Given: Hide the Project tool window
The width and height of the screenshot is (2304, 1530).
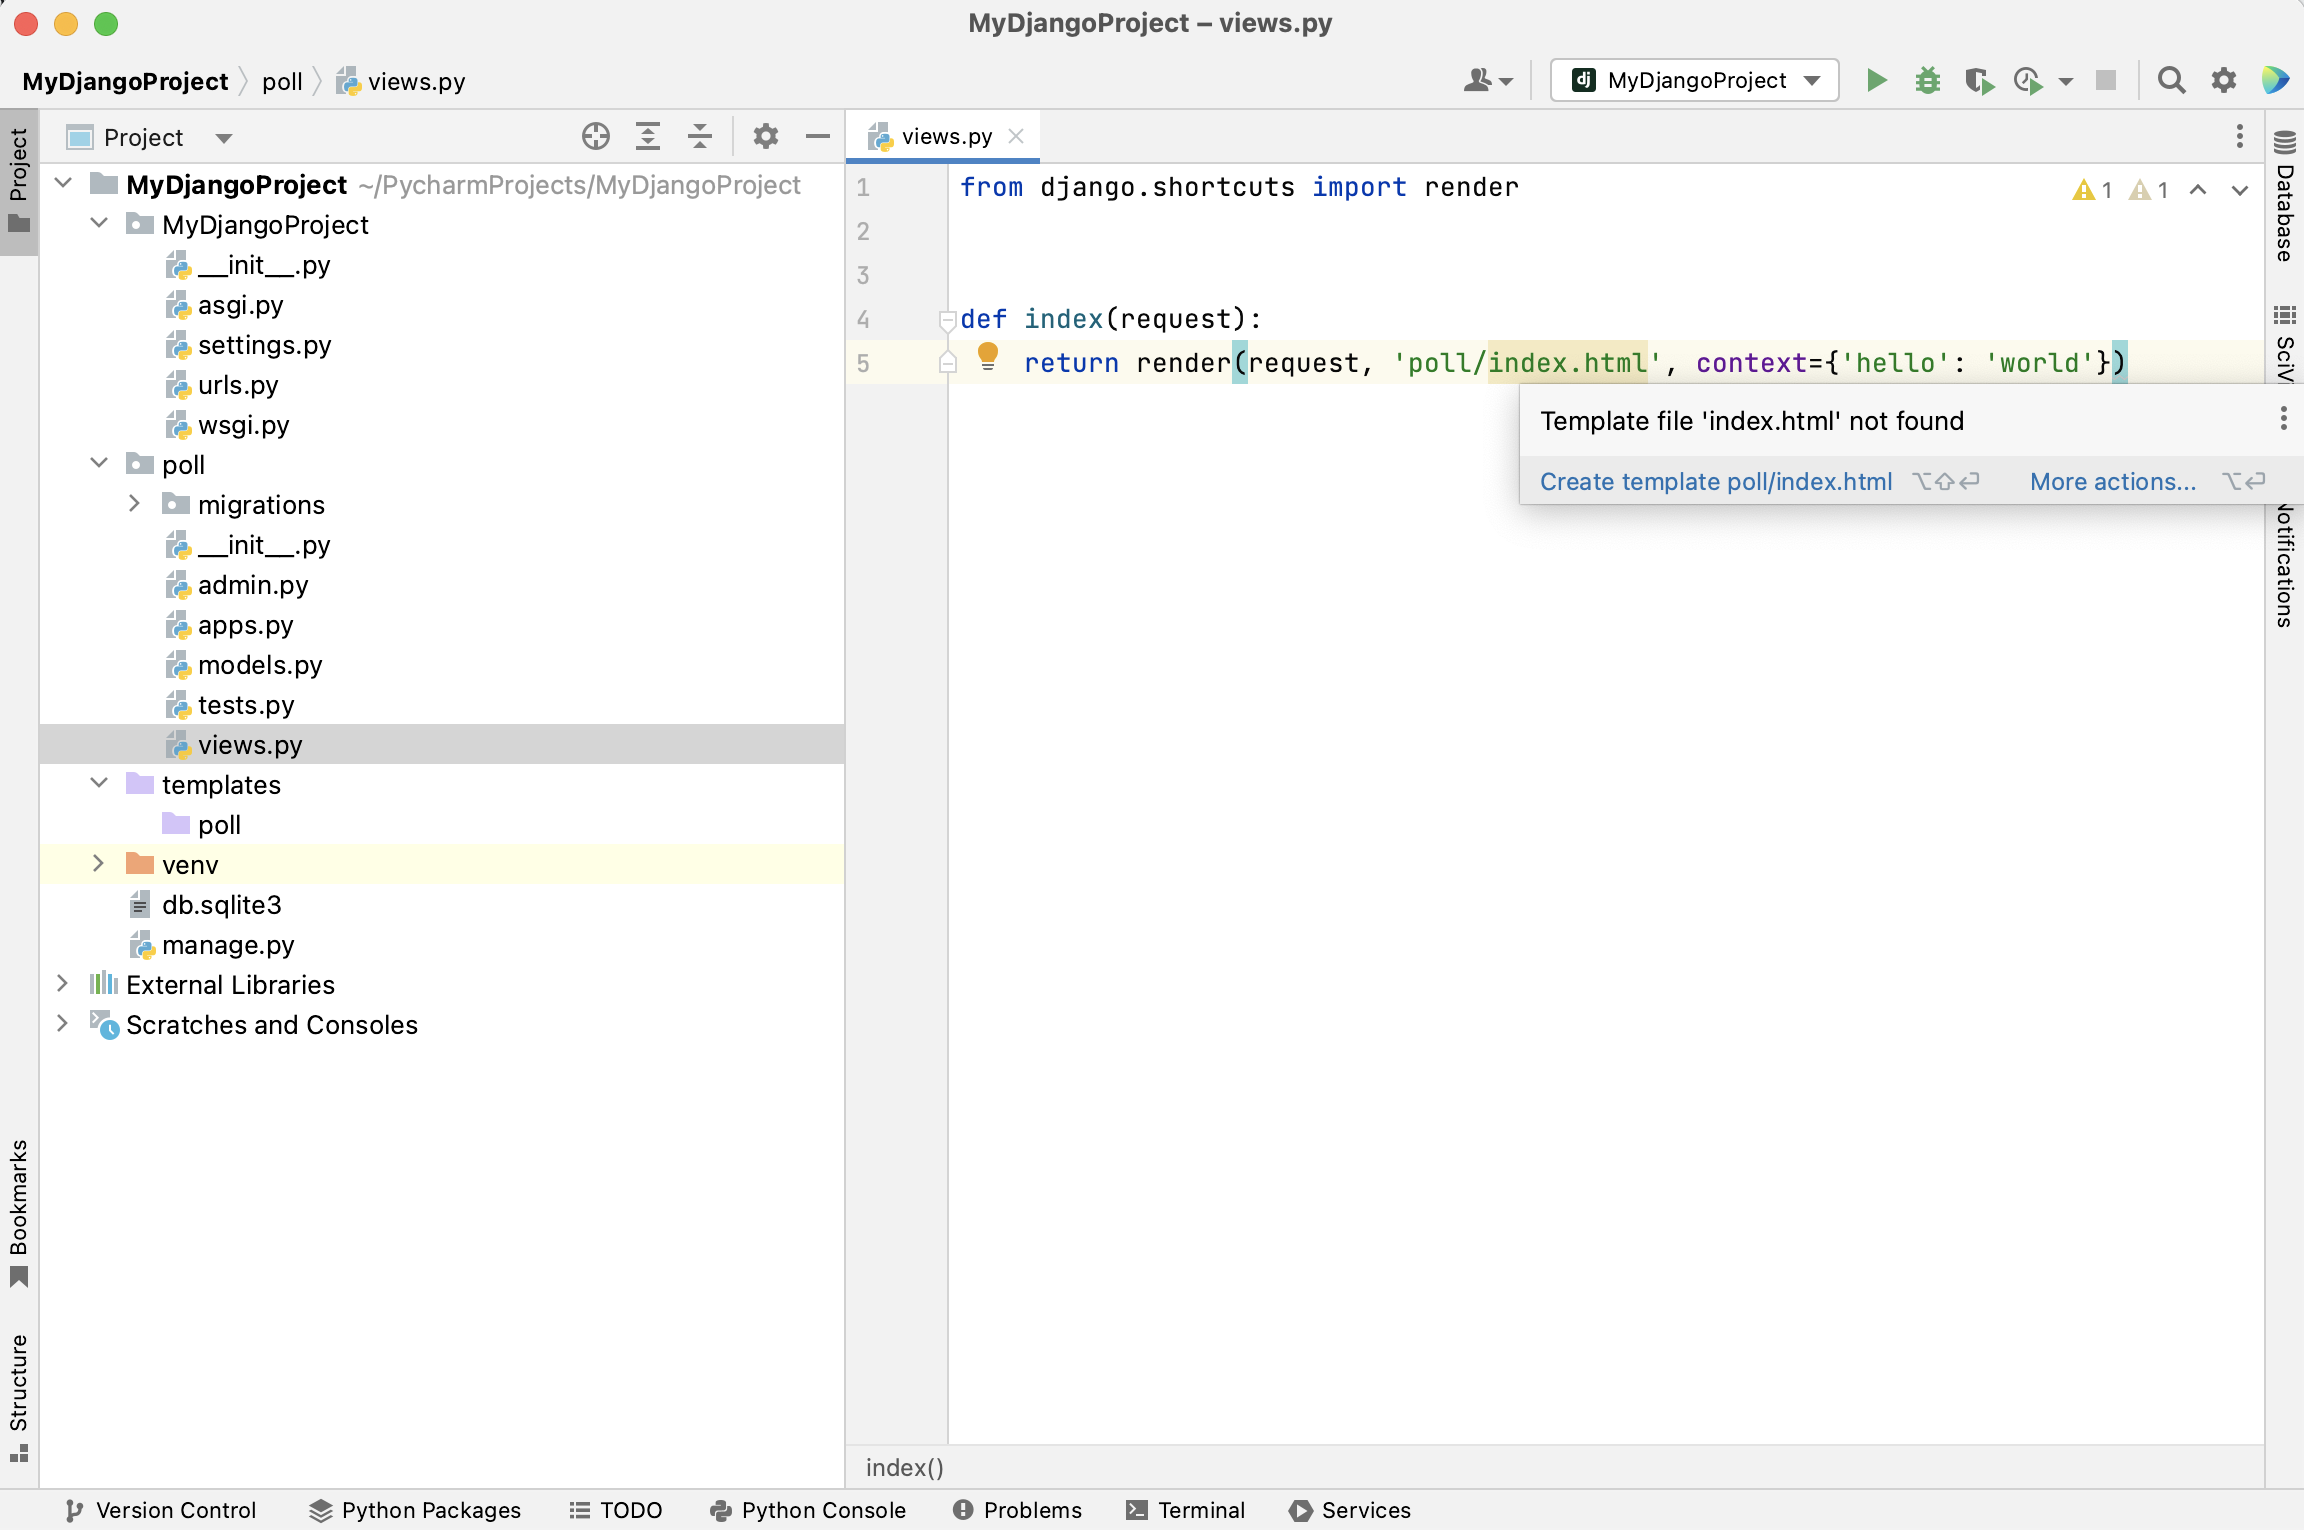Looking at the screenshot, I should (x=818, y=136).
